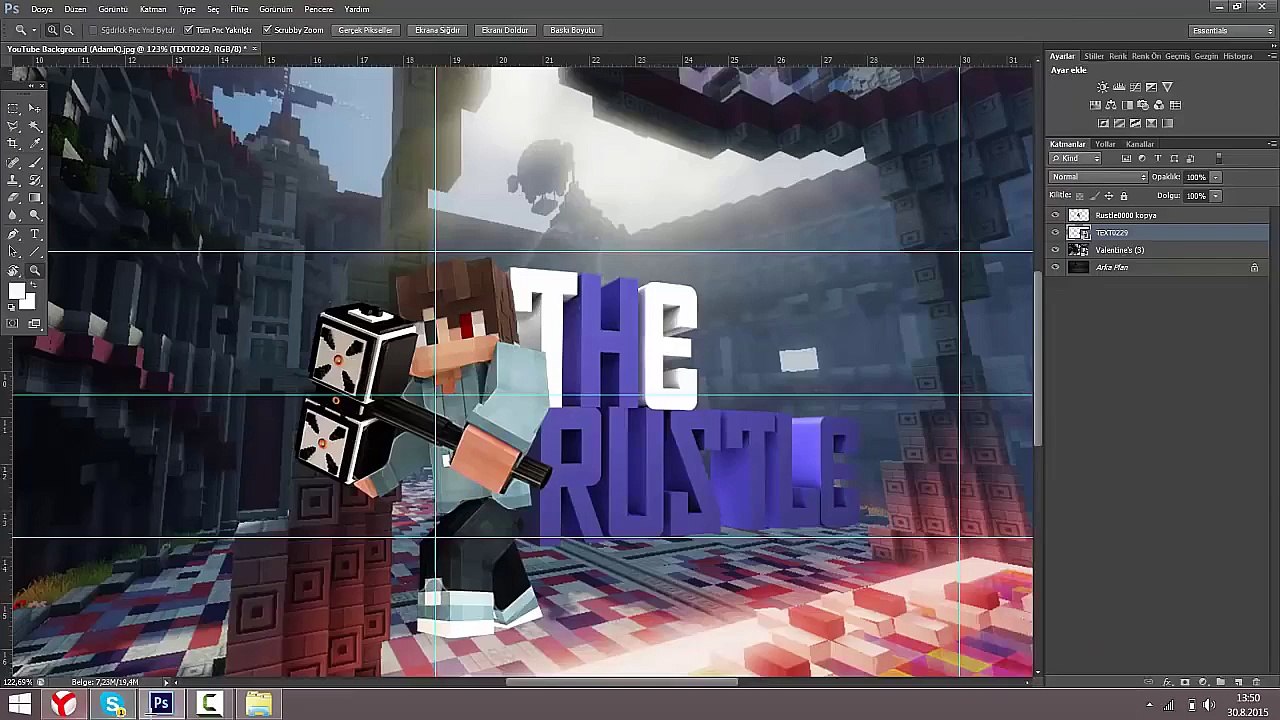Open the Pencere menu
The width and height of the screenshot is (1280, 720).
[x=318, y=9]
